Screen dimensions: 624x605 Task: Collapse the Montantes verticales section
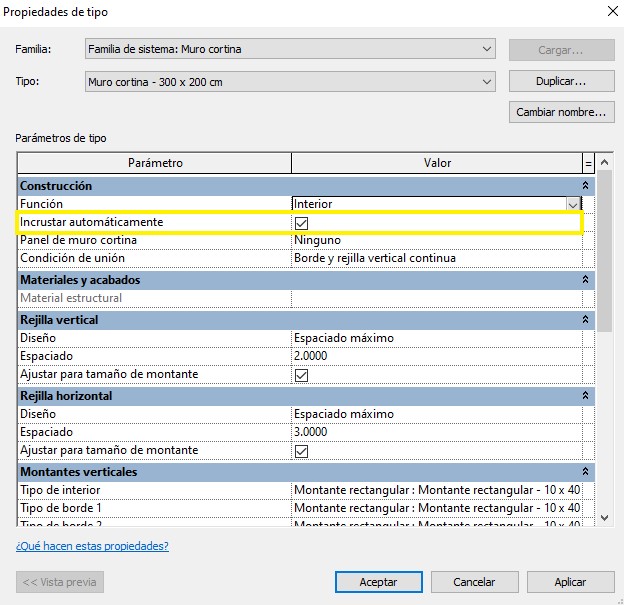point(585,472)
